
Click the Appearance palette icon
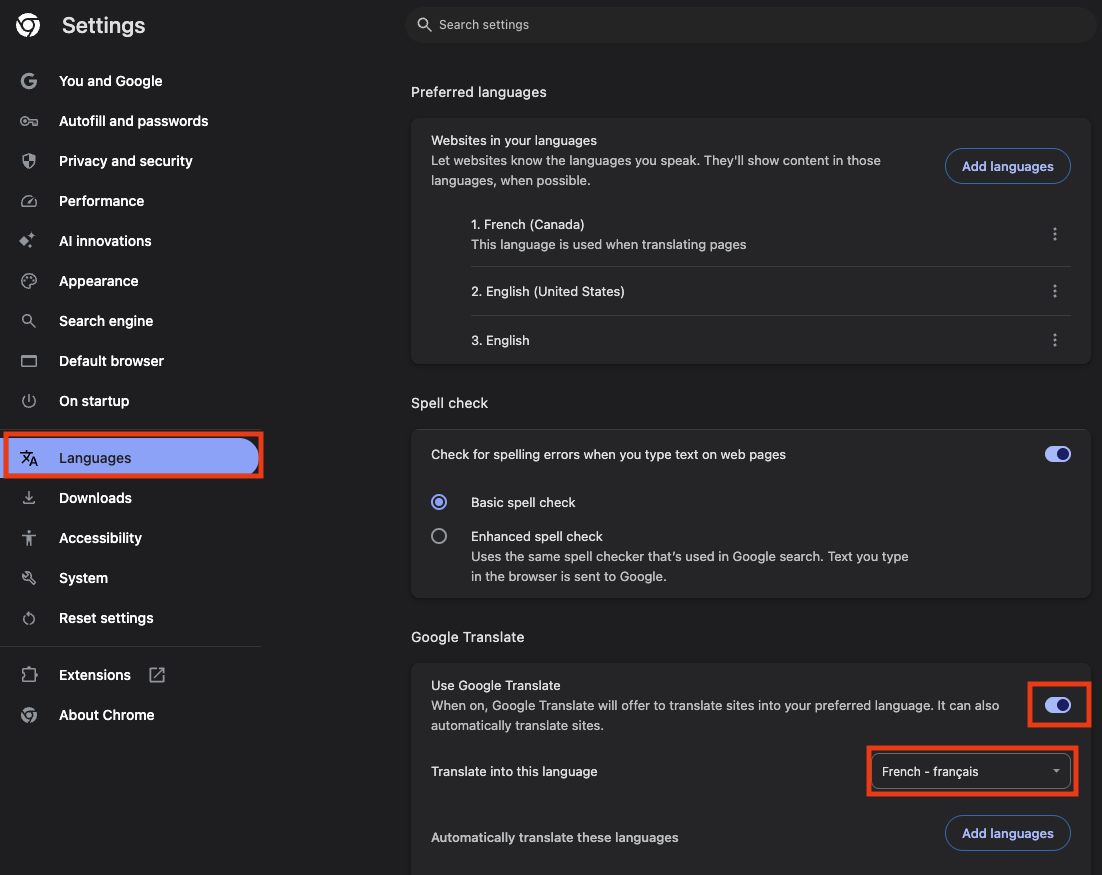tap(29, 281)
